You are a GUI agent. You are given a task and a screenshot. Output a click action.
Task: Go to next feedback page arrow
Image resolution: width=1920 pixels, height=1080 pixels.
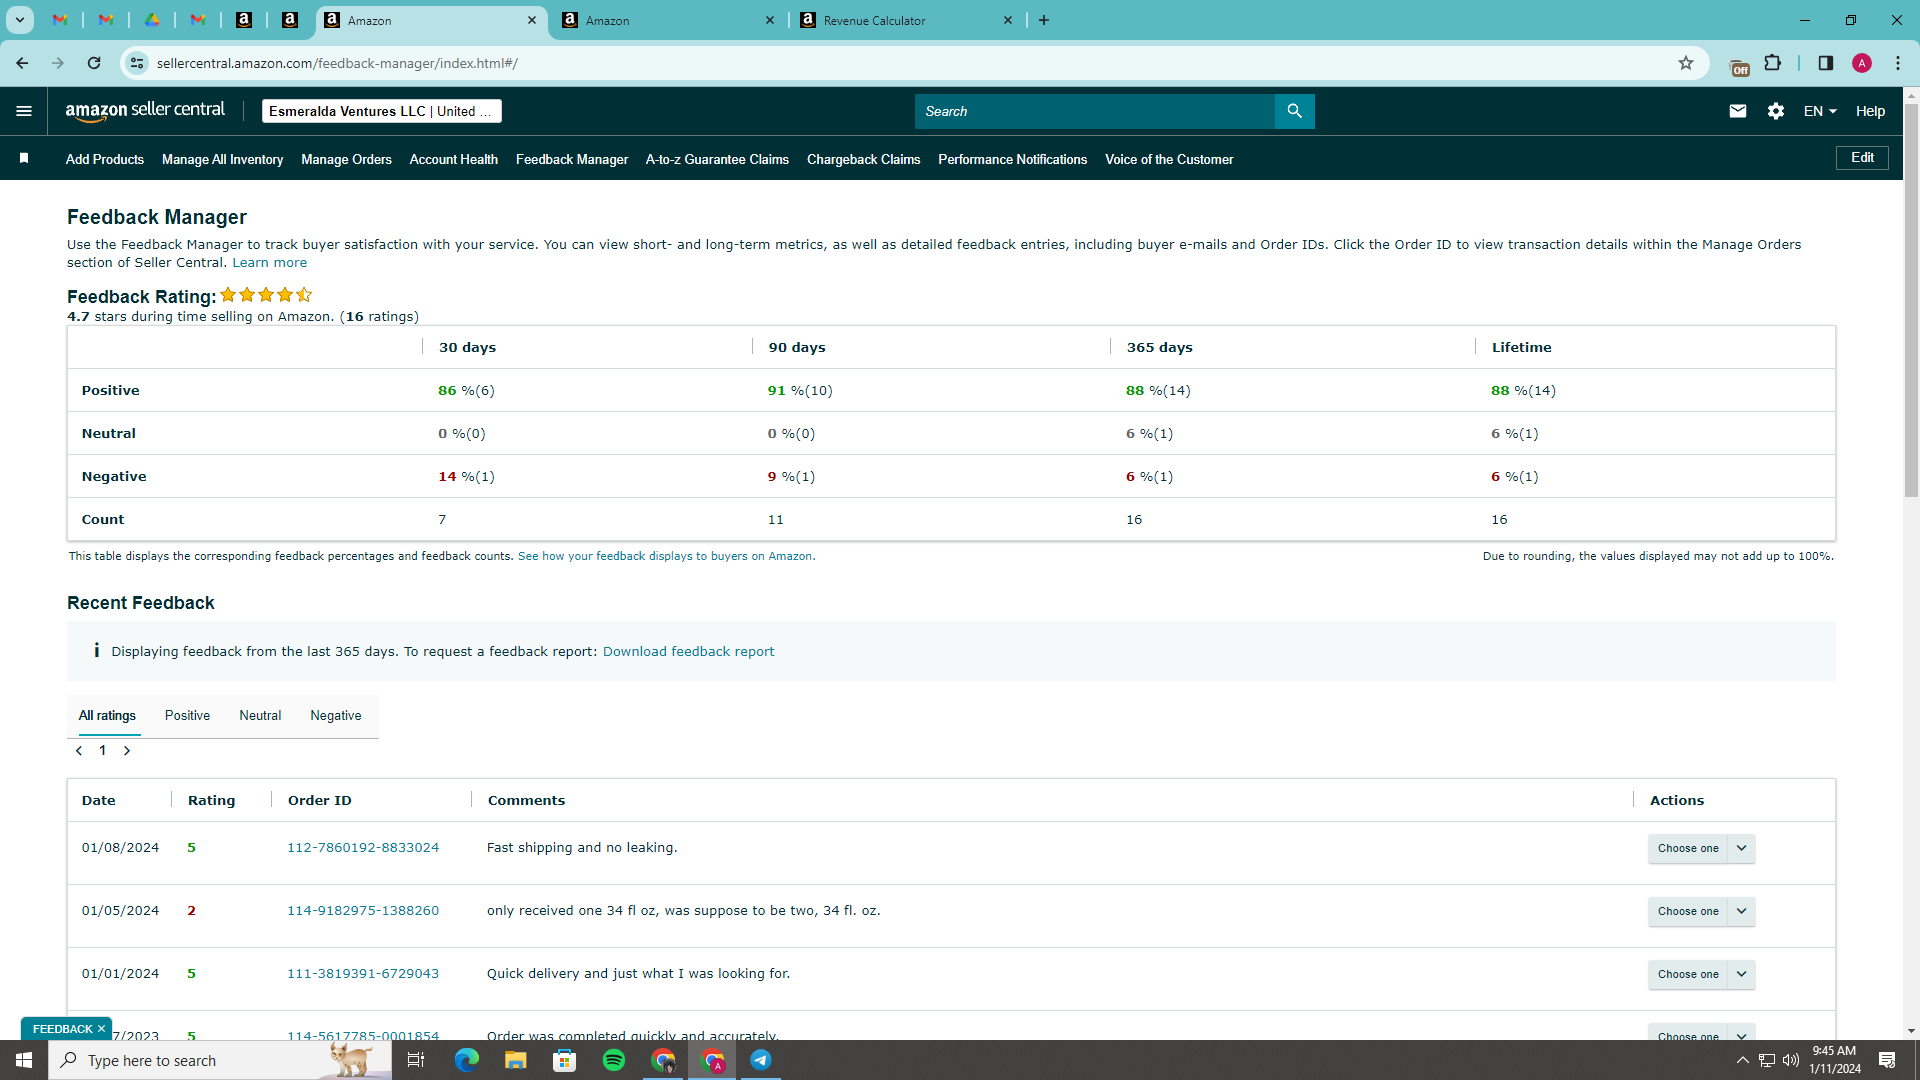[x=127, y=750]
